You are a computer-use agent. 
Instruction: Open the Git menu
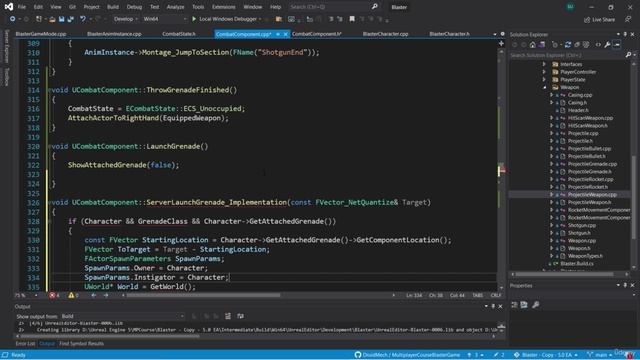[72, 7]
